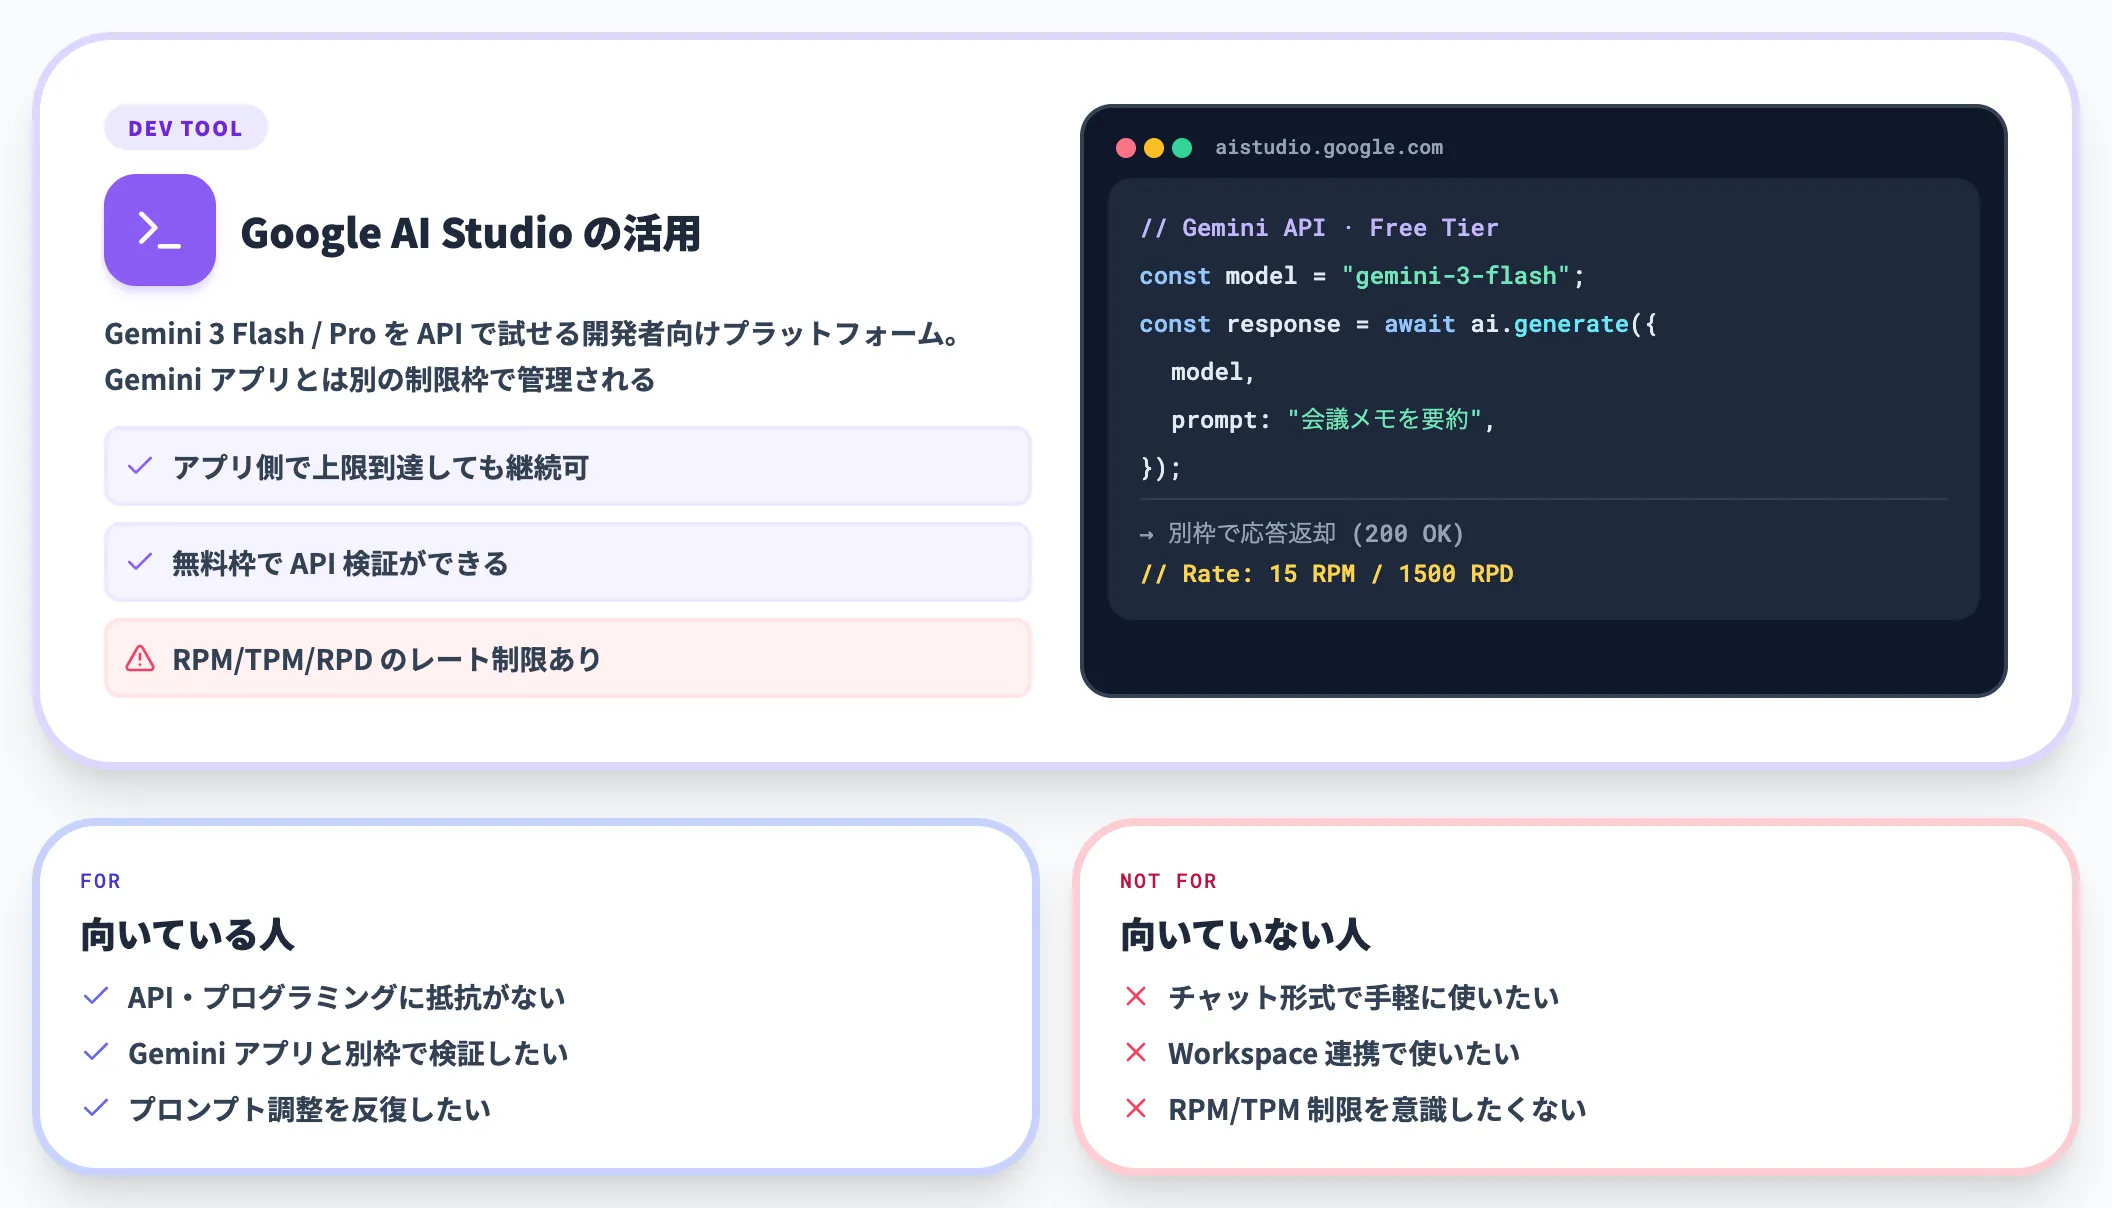The height and width of the screenshot is (1208, 2112).
Task: Click the "// Rate: 15 RPM / 1500 RPD" line
Action: click(1326, 574)
